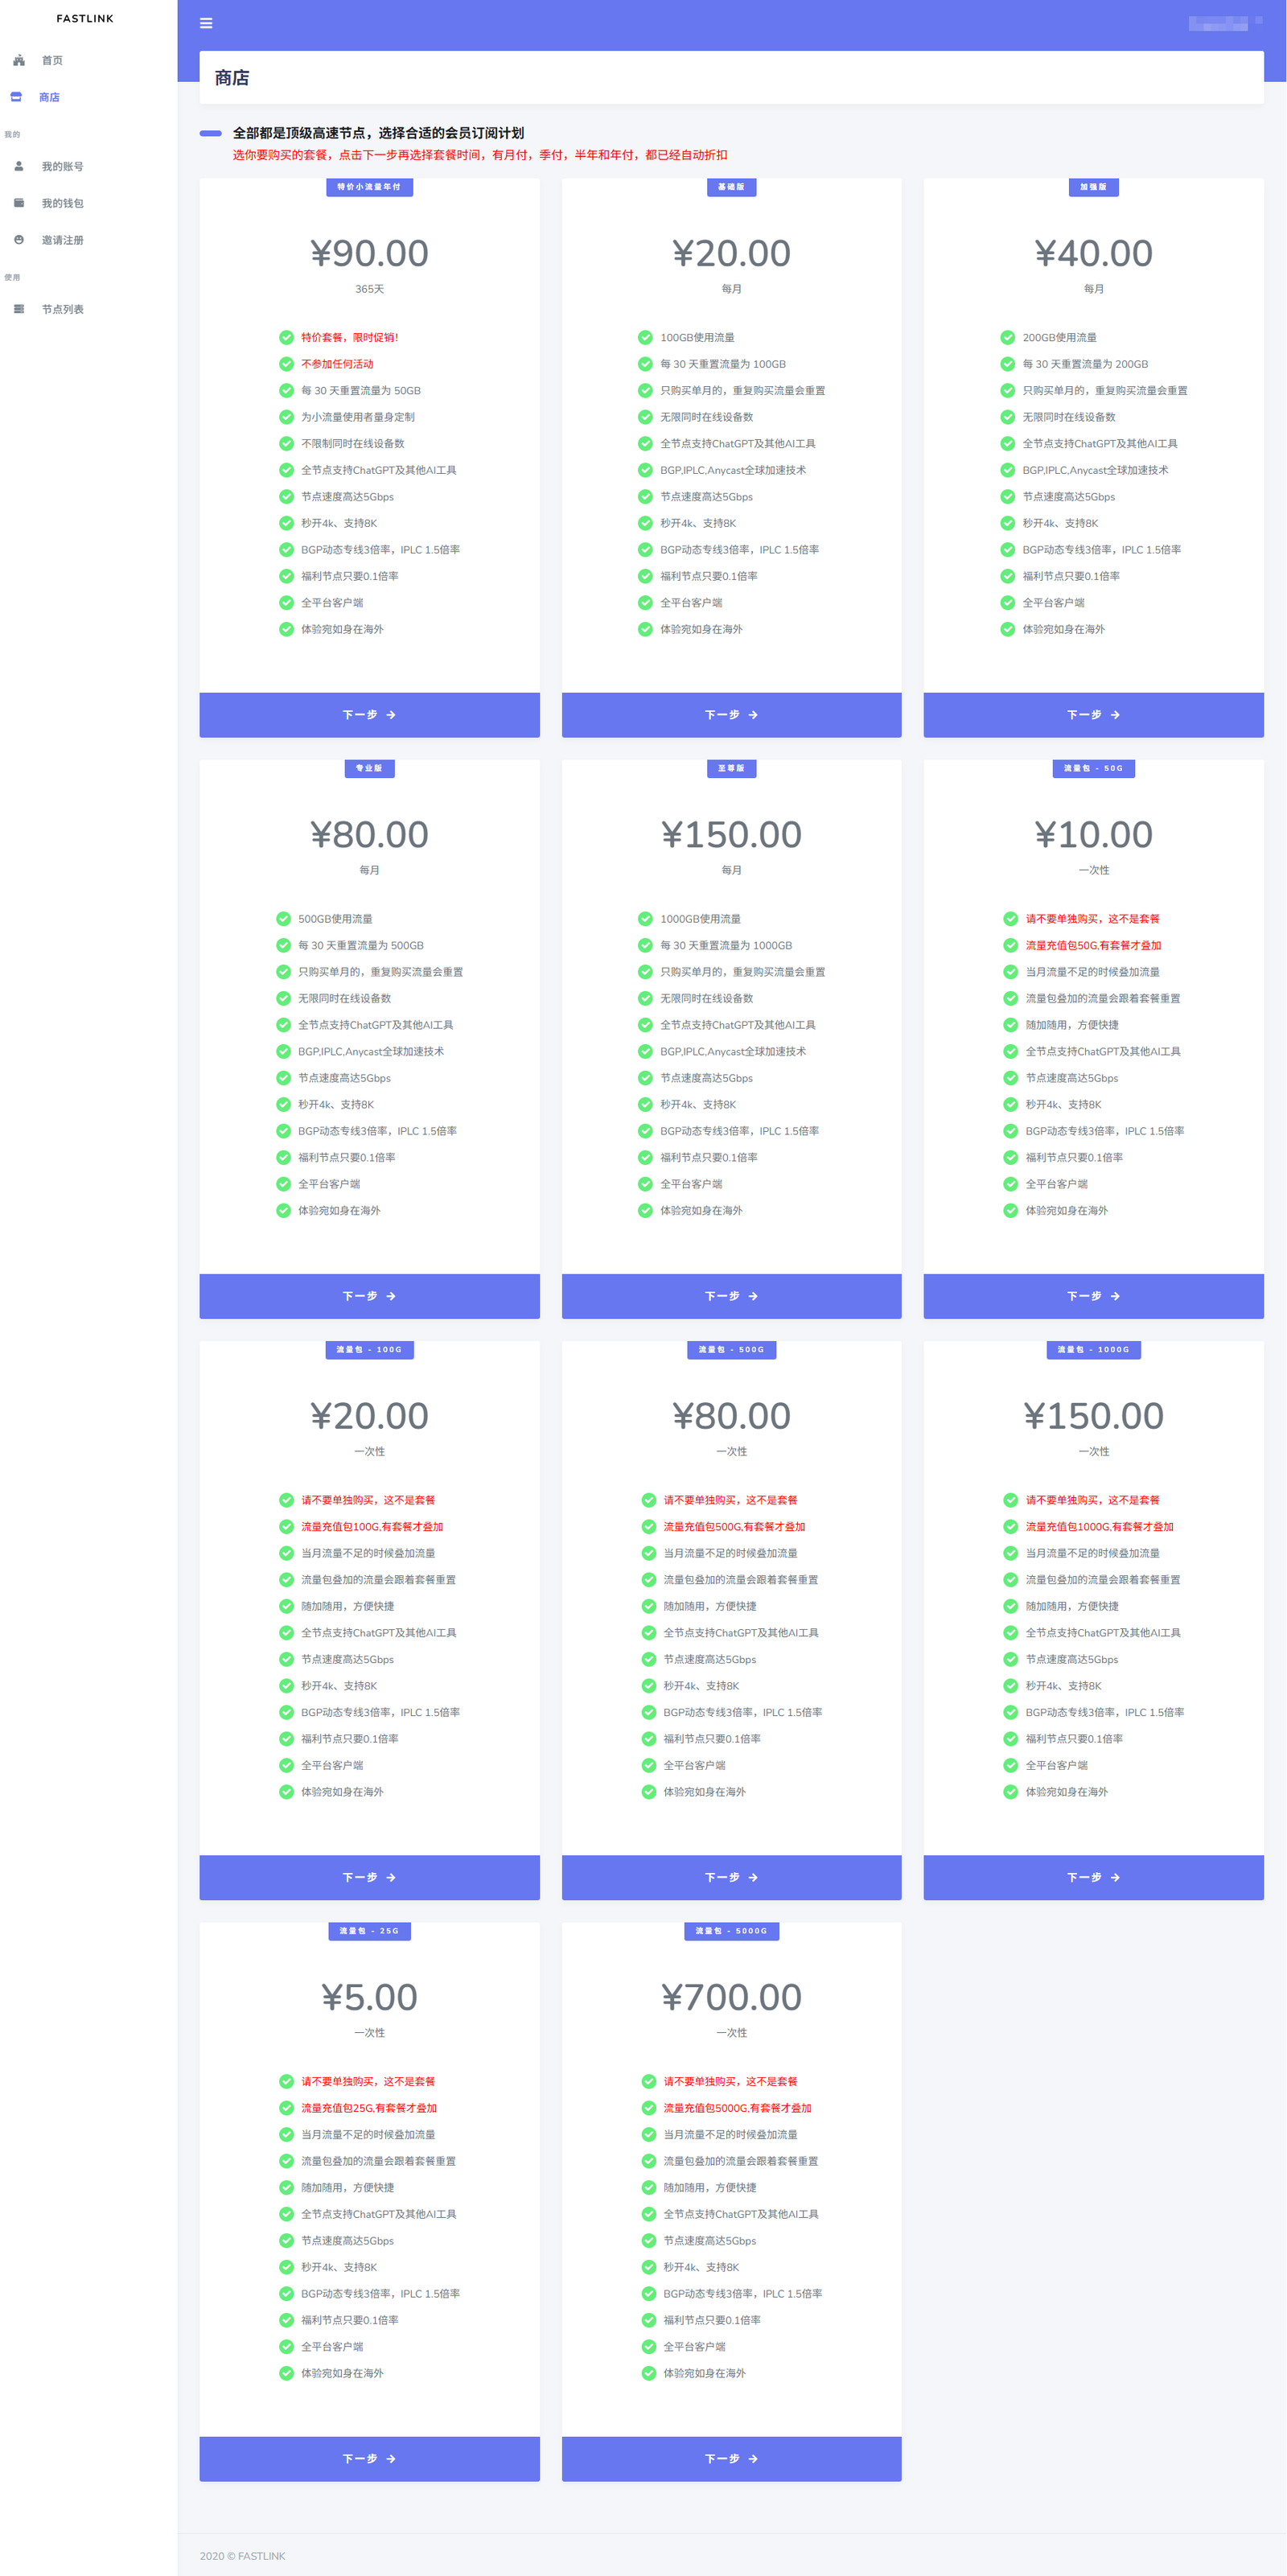Click the wallet icon beside 我的钱包

point(19,203)
